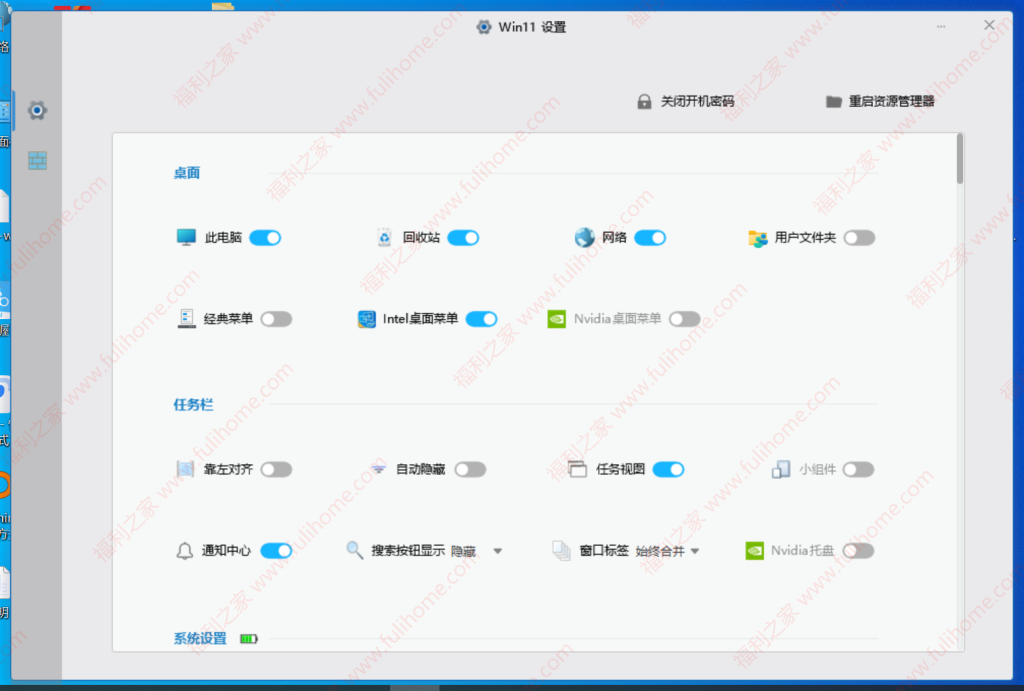Click the Nvidia 桌面菜单 green icon

click(x=556, y=318)
